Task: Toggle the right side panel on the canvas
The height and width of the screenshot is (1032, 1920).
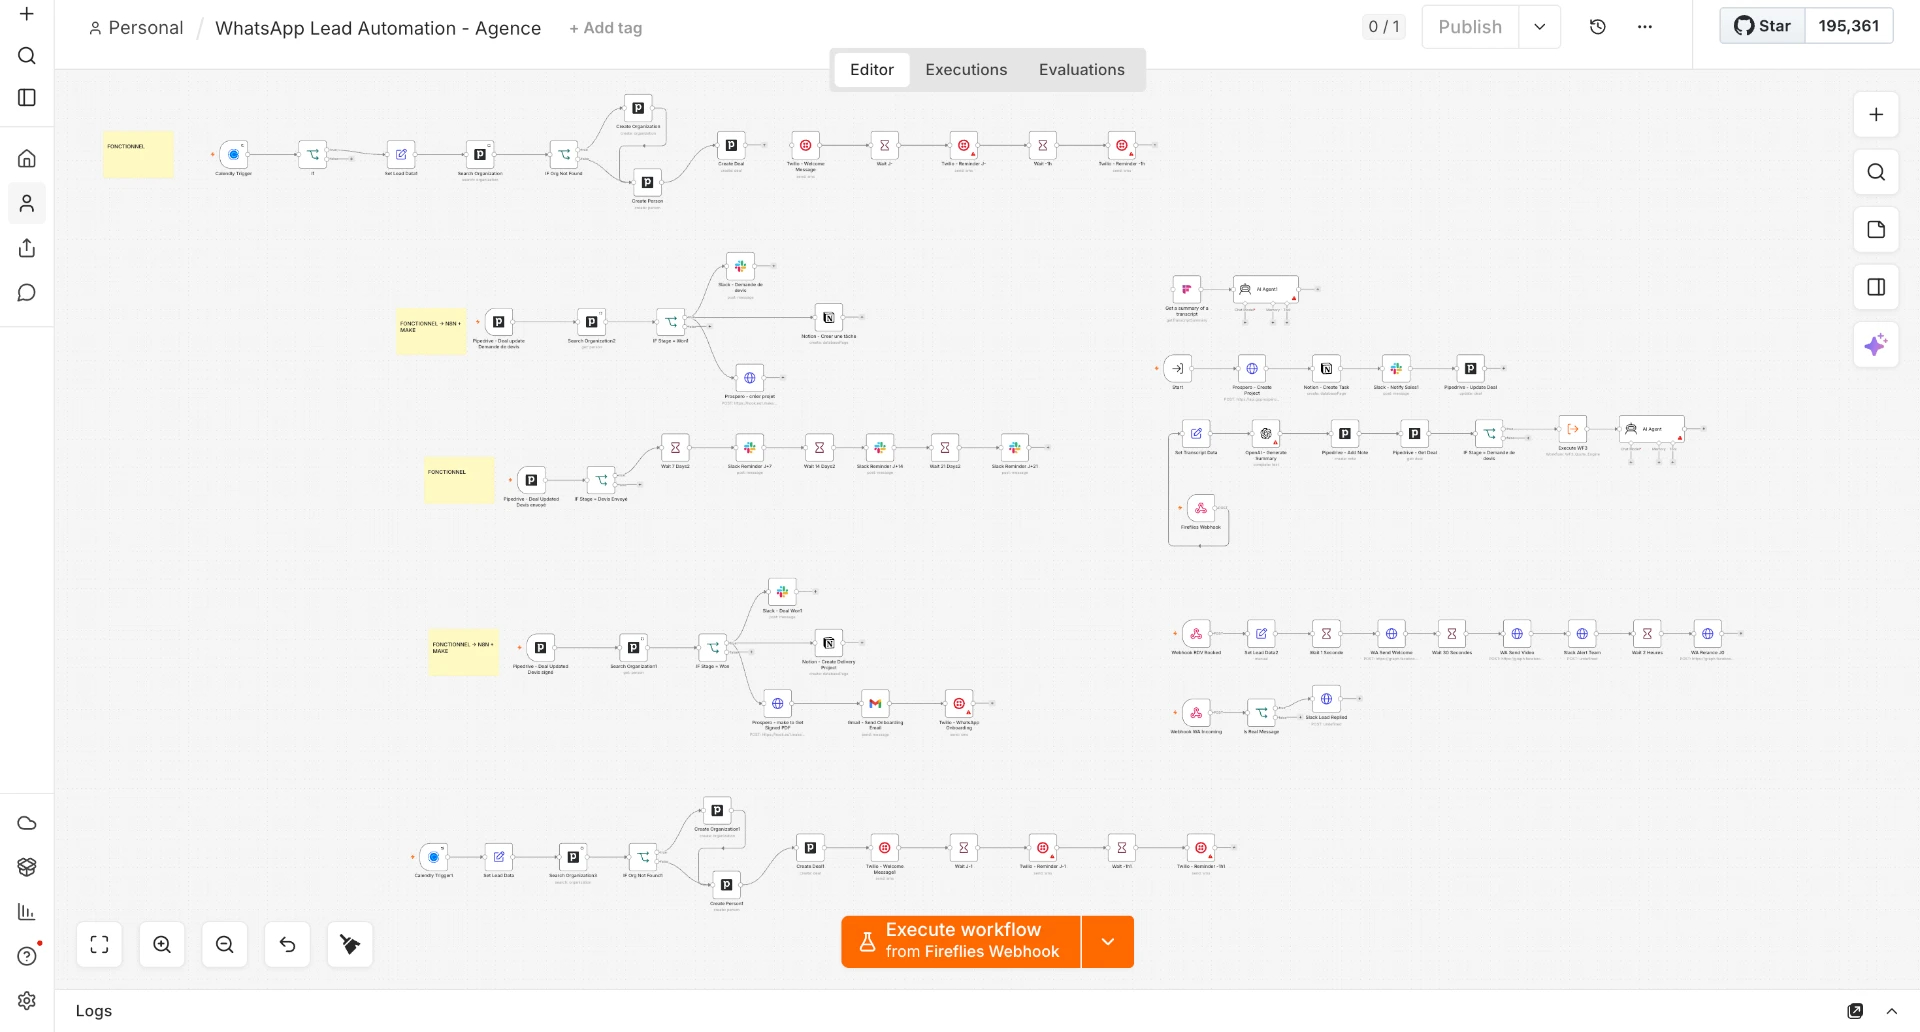Action: pyautogui.click(x=1876, y=287)
